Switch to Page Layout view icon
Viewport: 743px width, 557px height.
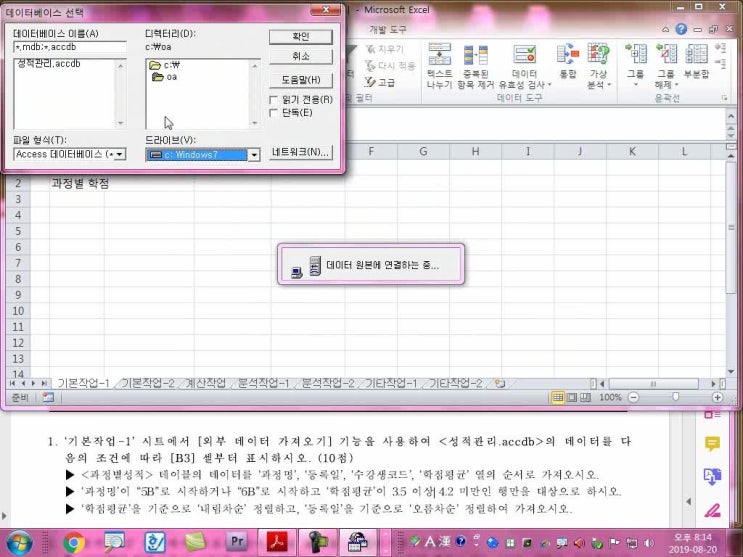(572, 397)
